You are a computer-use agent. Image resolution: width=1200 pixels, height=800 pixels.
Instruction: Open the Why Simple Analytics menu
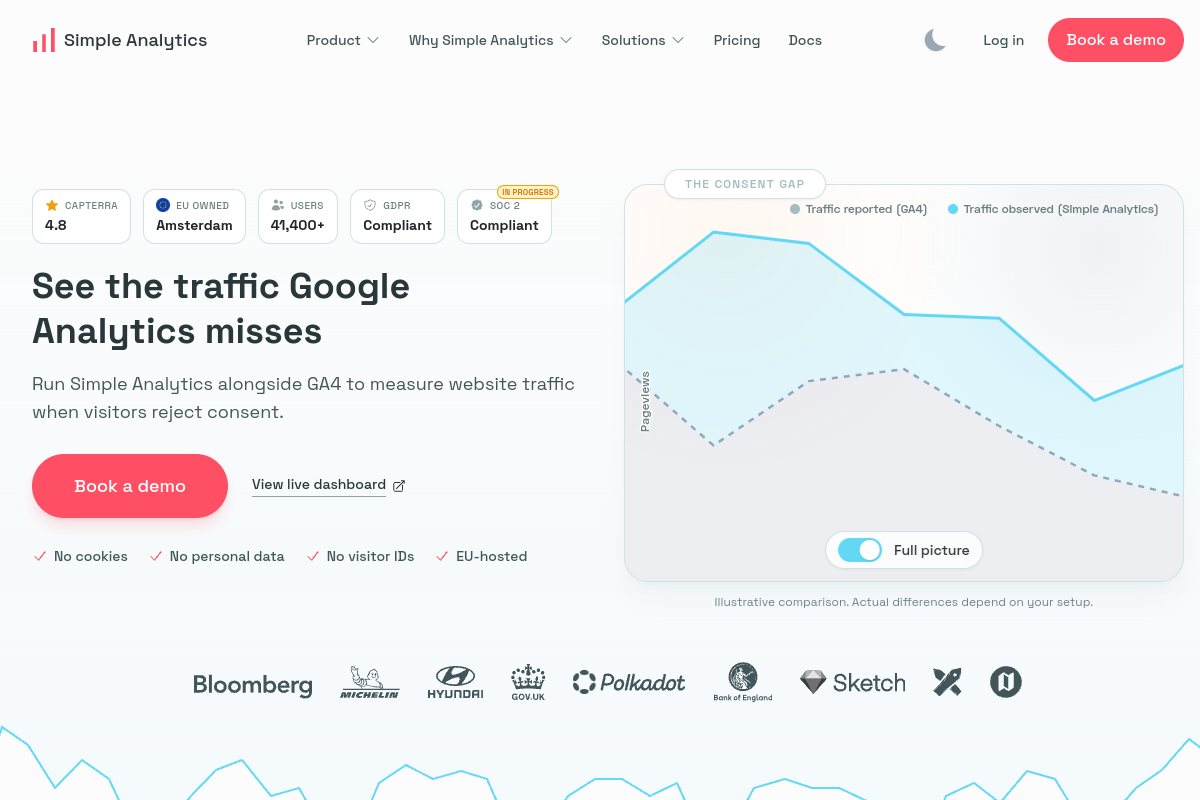tap(490, 40)
